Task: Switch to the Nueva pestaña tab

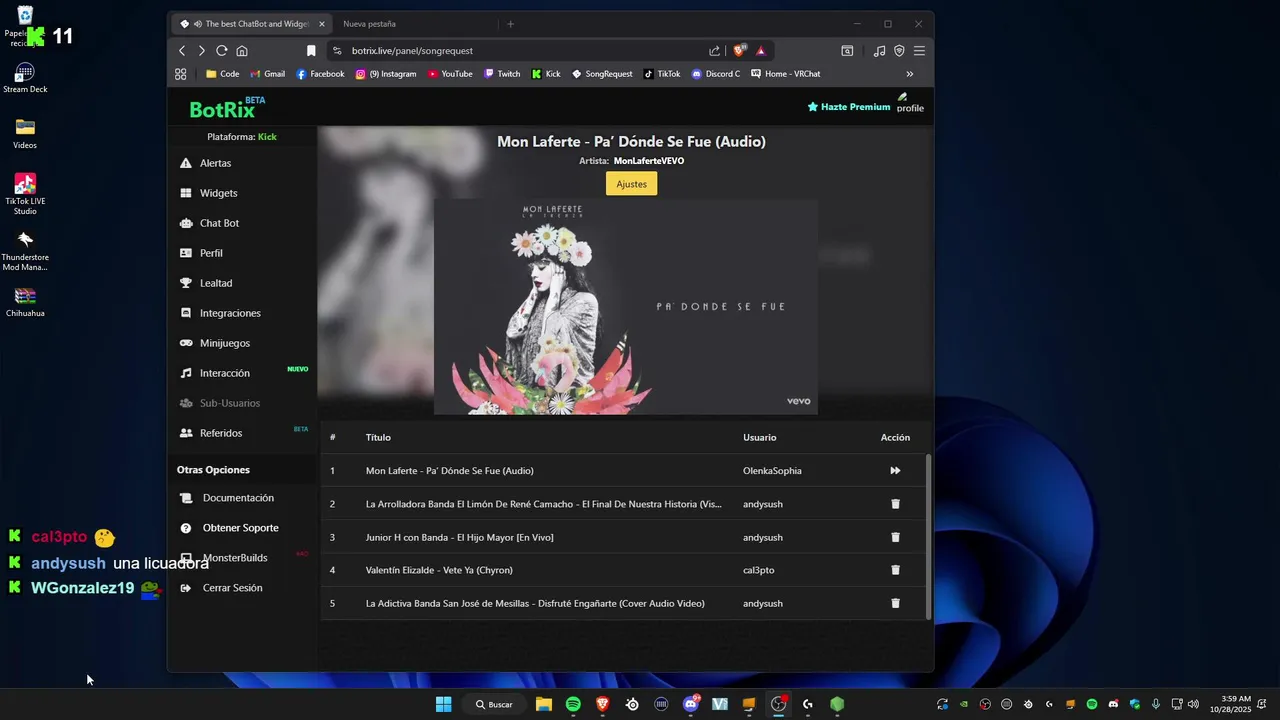Action: pos(369,24)
